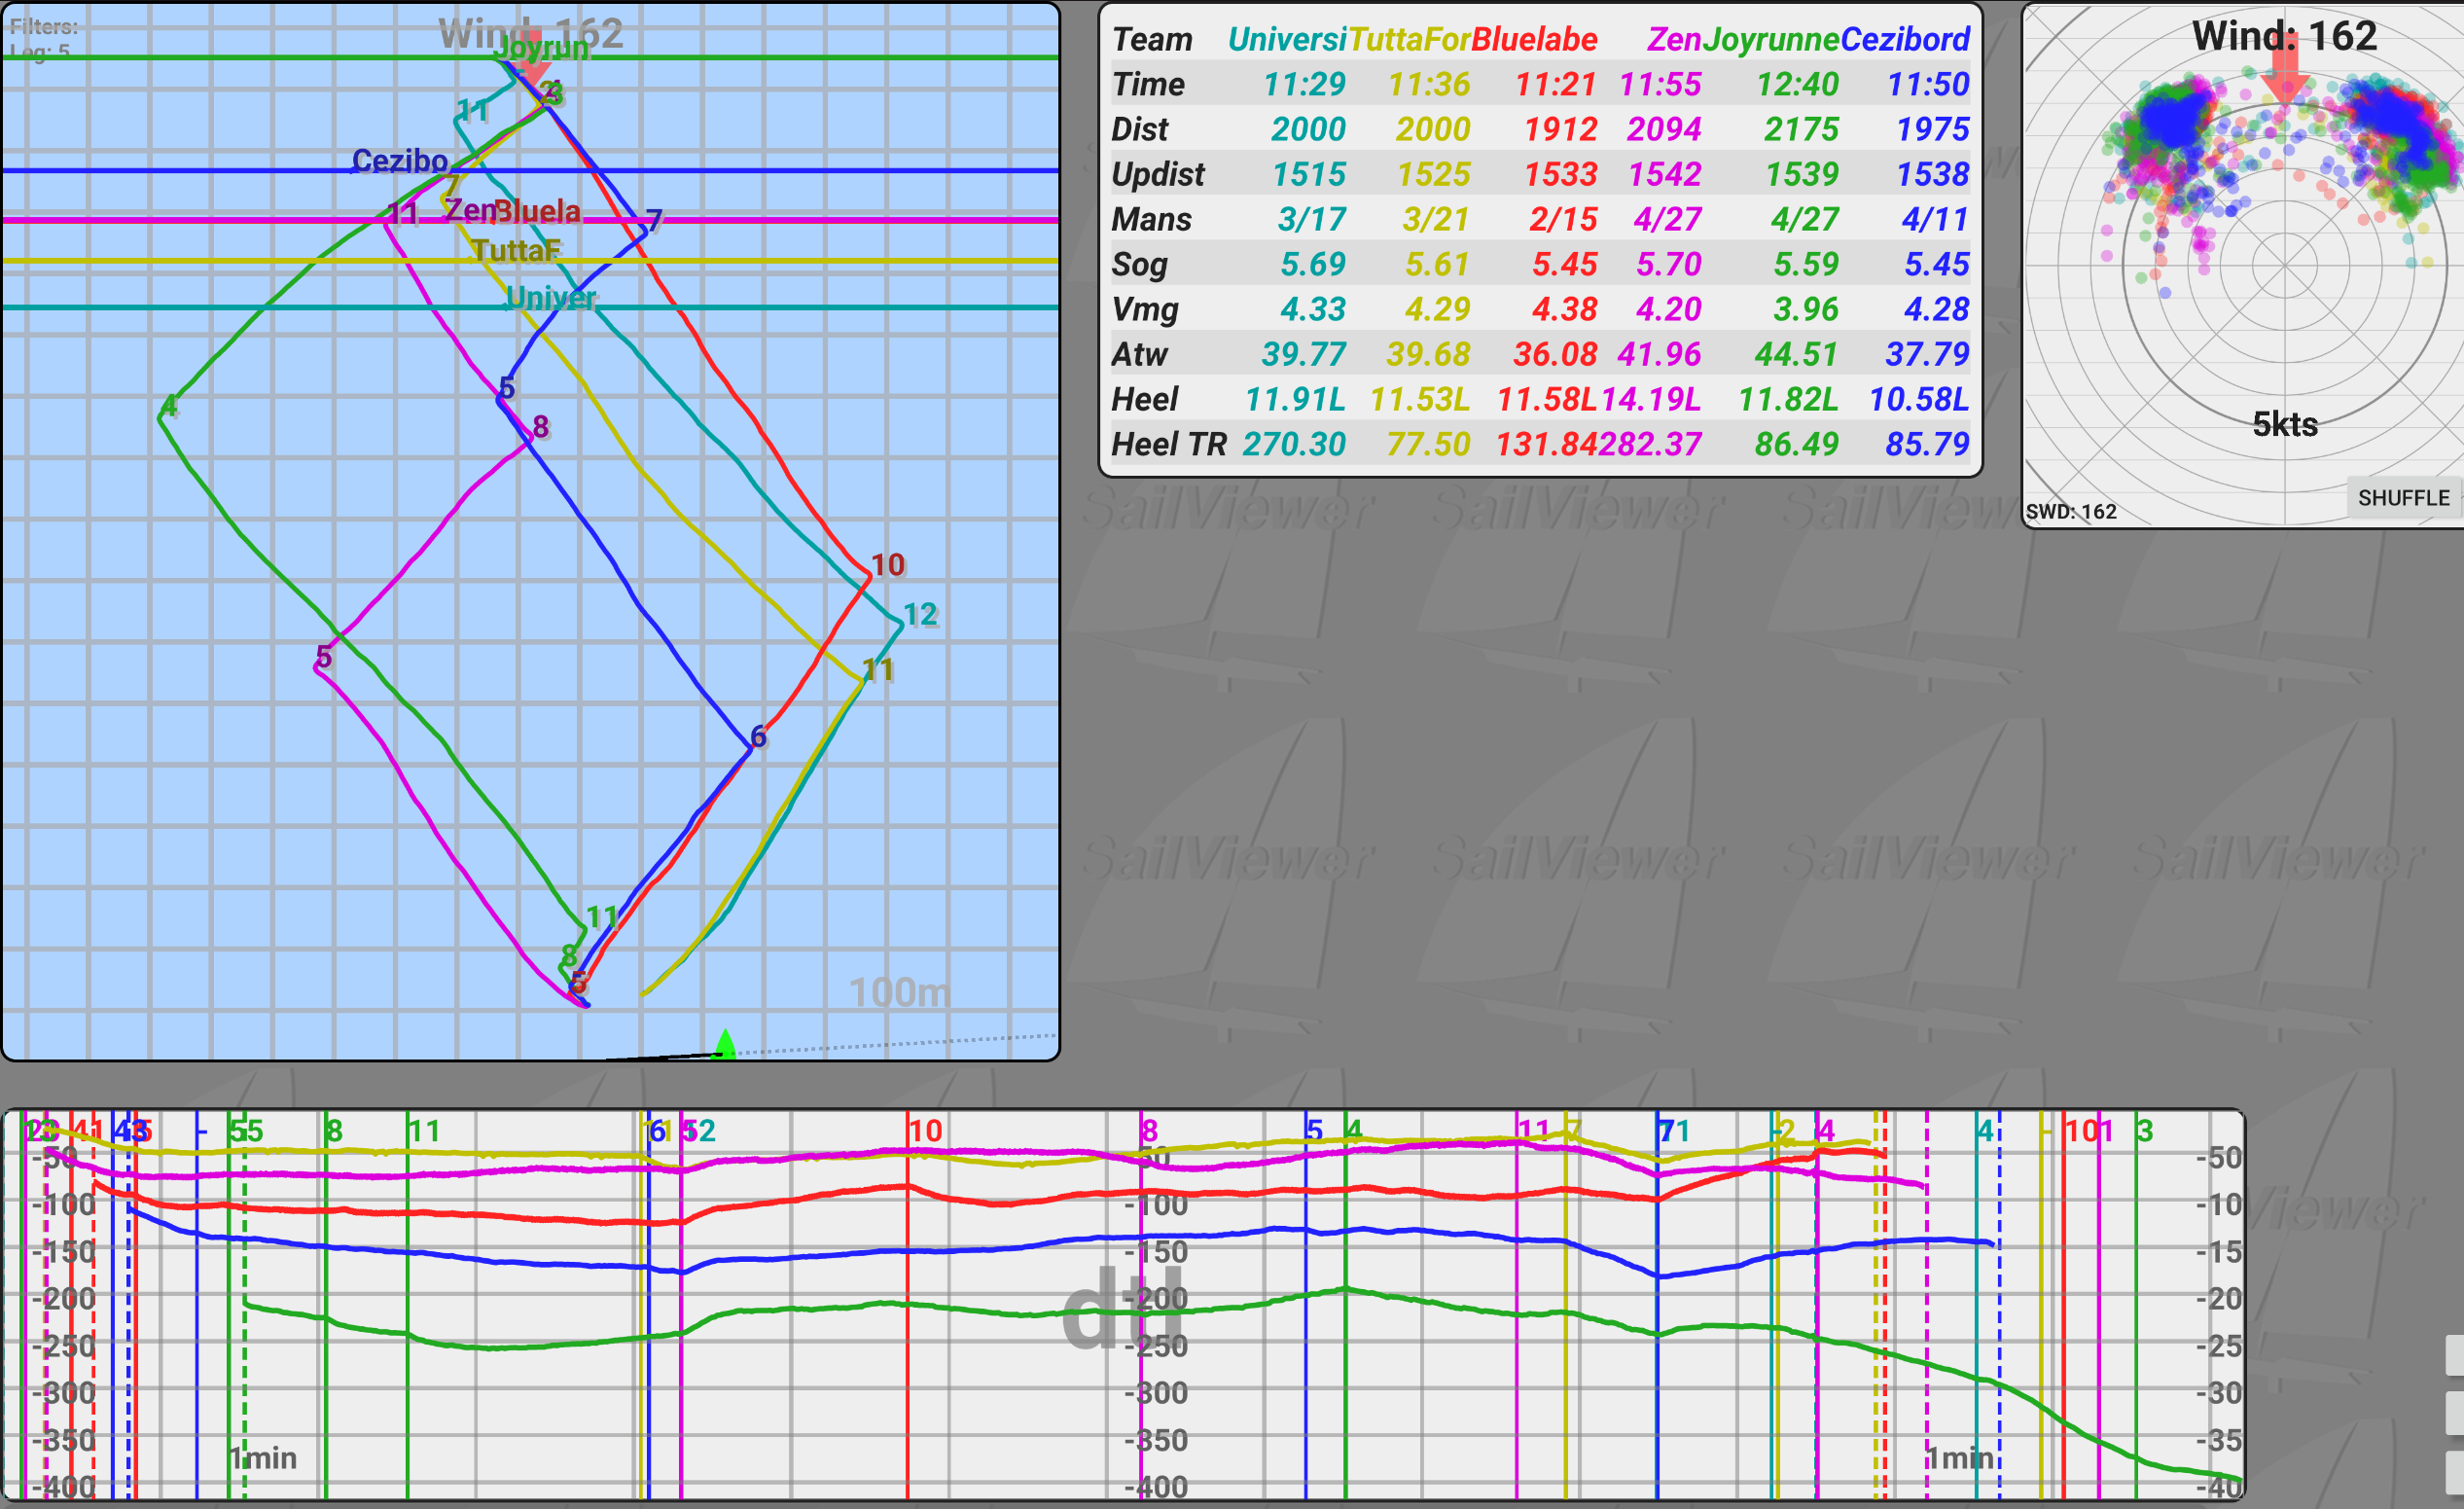This screenshot has width=2464, height=1509.
Task: Click the Cezibo finish line label on the map
Action: (x=400, y=161)
